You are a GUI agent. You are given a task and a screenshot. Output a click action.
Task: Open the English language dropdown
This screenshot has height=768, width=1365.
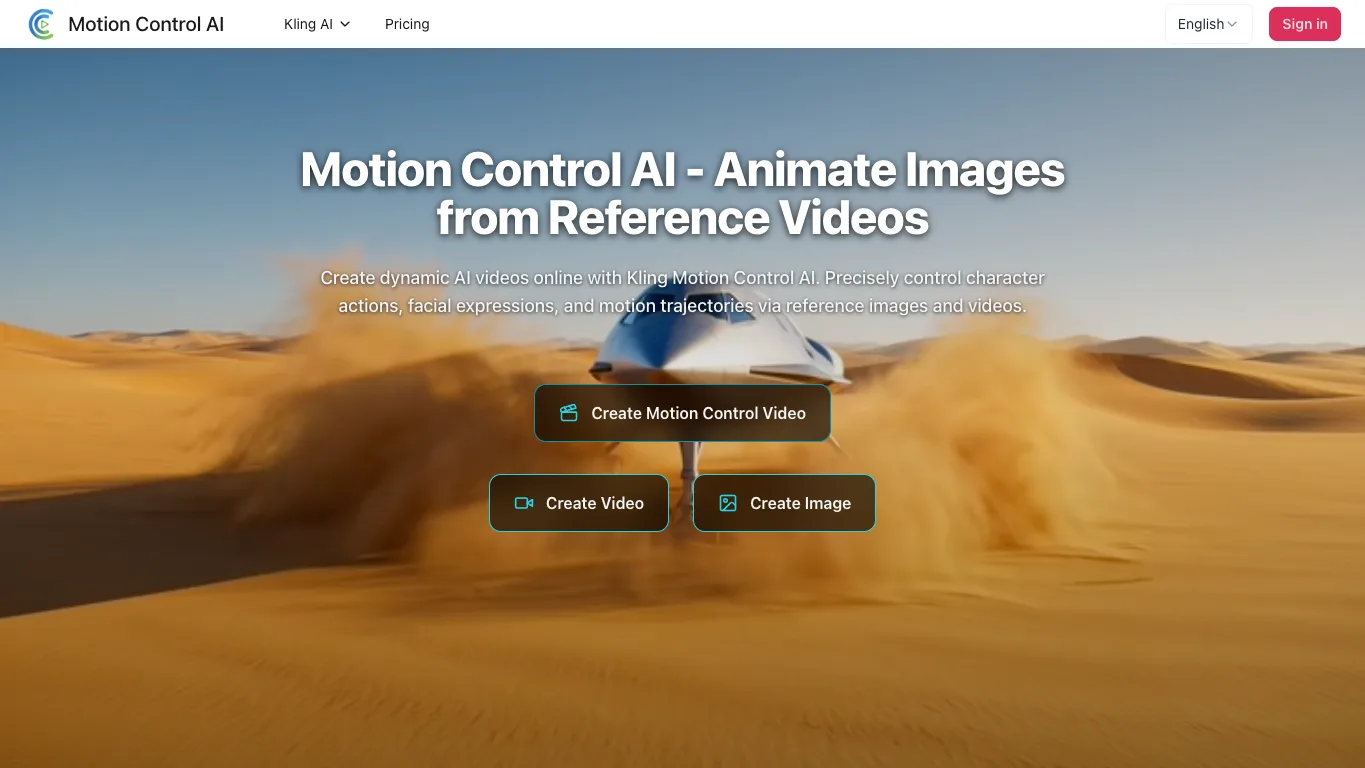(1208, 24)
